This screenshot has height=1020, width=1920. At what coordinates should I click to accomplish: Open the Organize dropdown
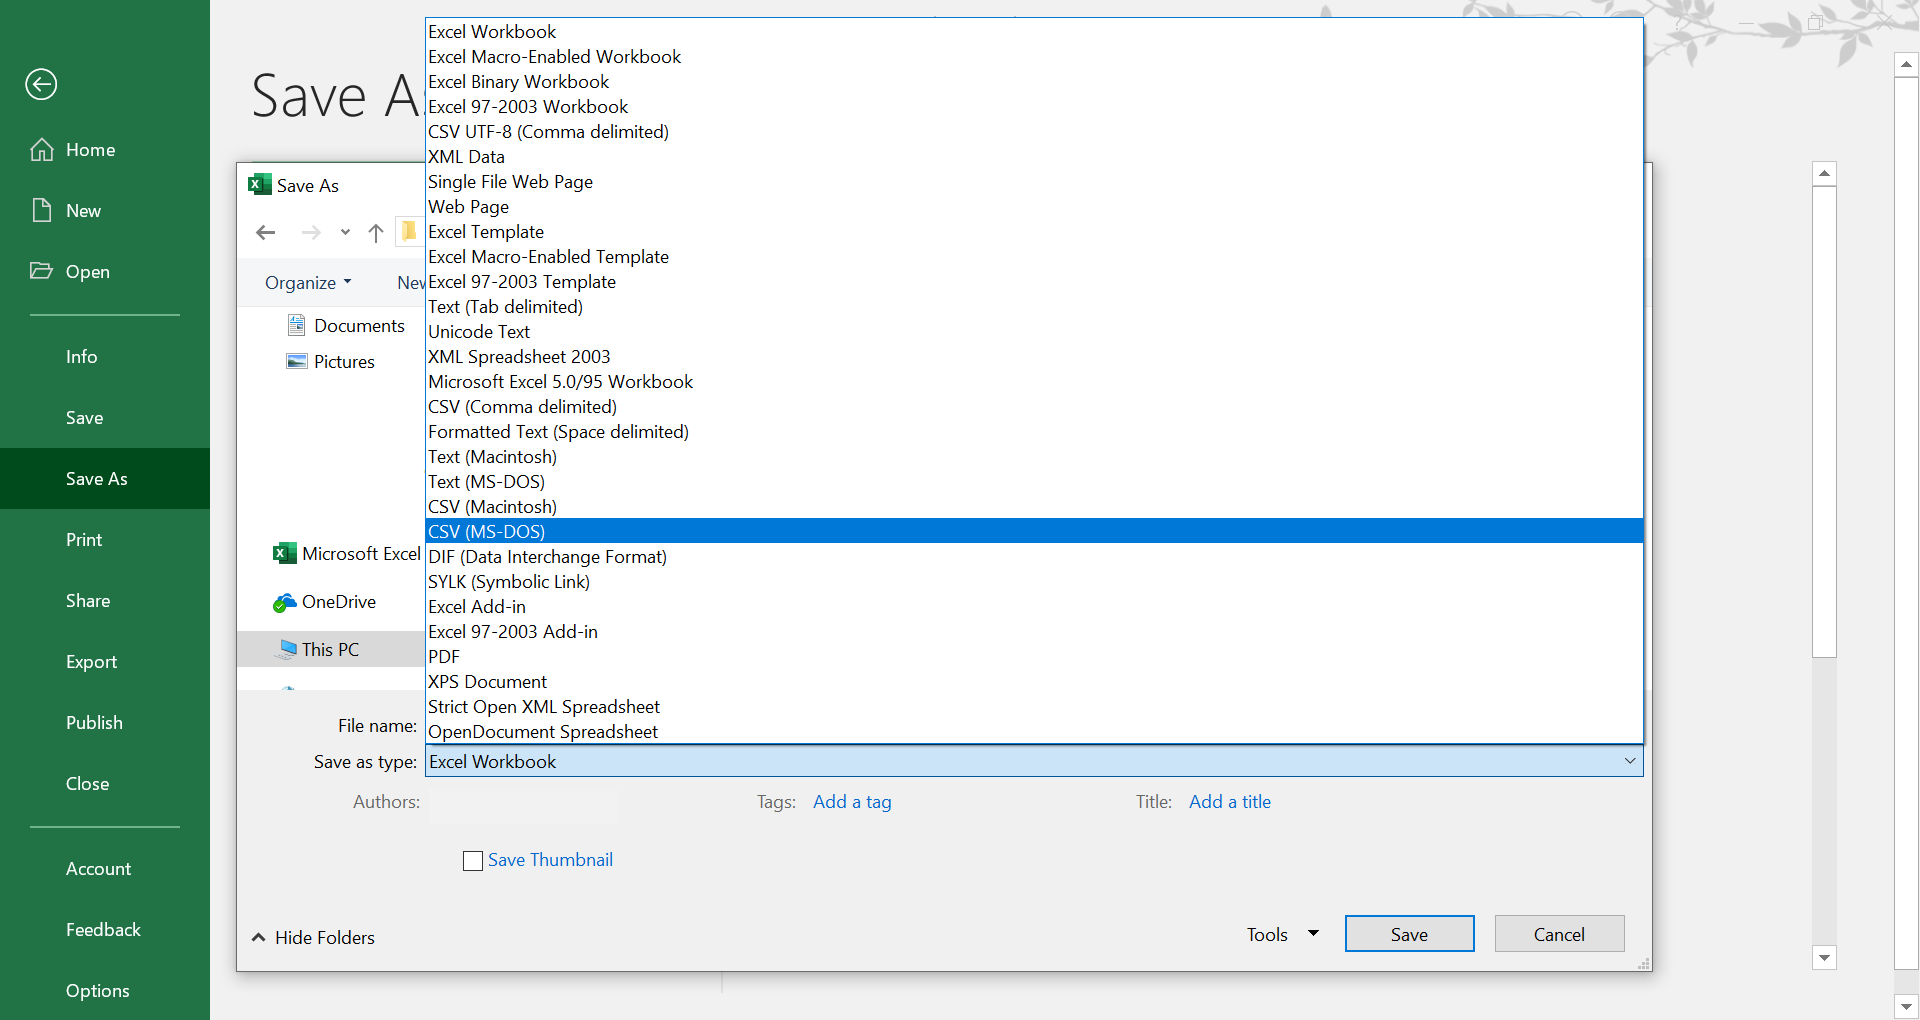point(308,283)
